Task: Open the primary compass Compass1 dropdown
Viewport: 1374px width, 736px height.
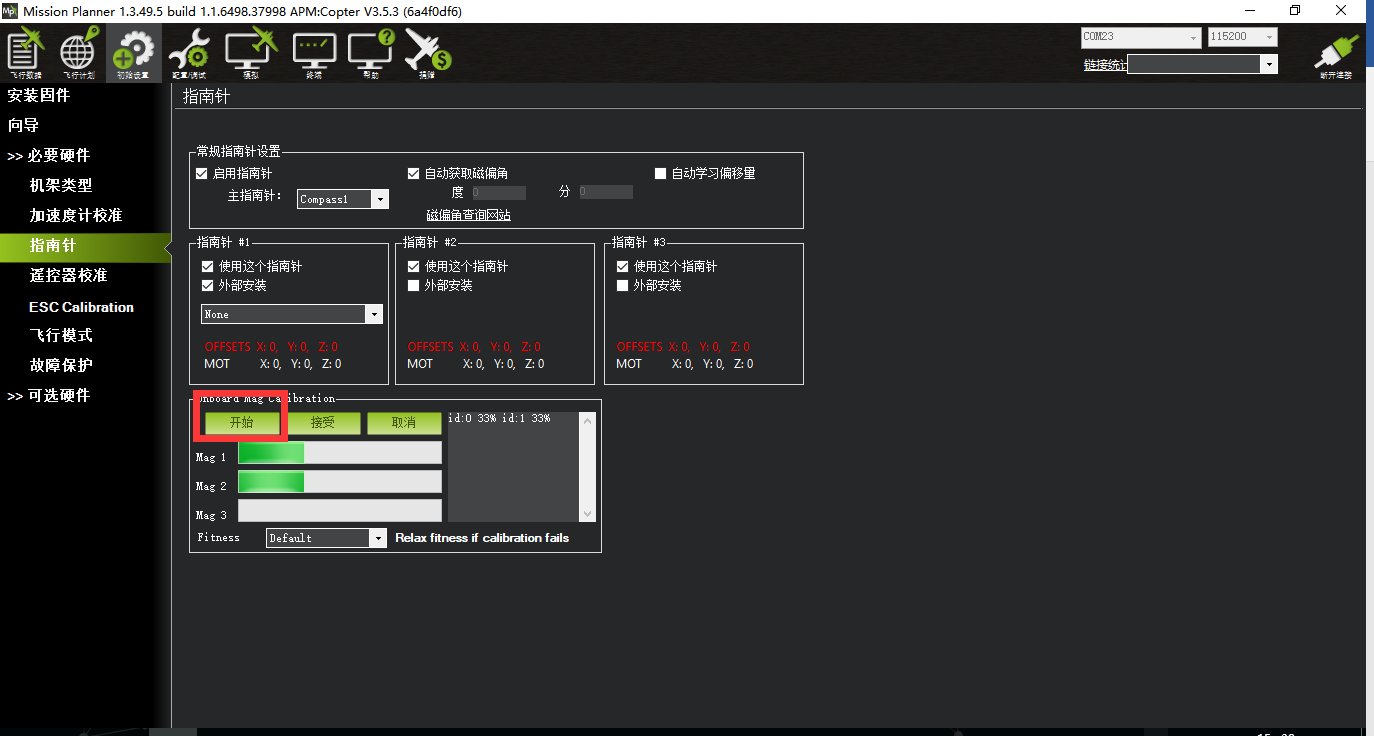Action: coord(343,199)
